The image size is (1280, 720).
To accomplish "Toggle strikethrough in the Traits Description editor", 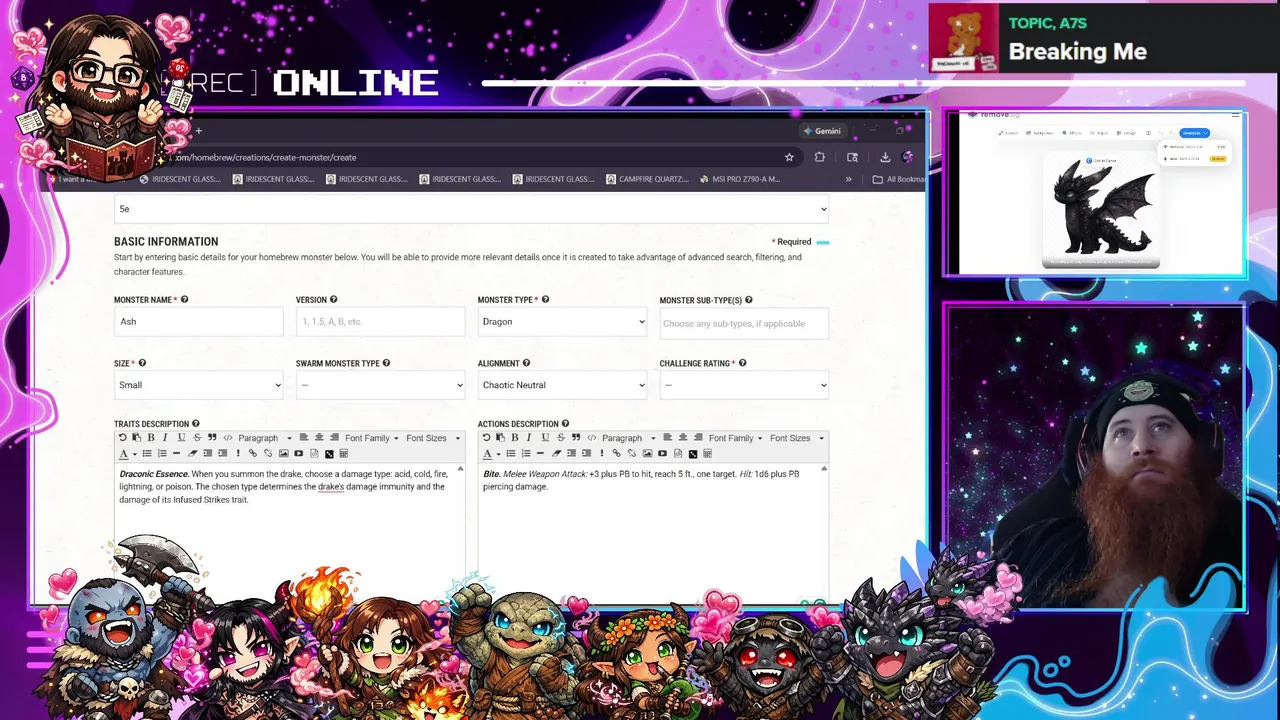I will pyautogui.click(x=197, y=438).
